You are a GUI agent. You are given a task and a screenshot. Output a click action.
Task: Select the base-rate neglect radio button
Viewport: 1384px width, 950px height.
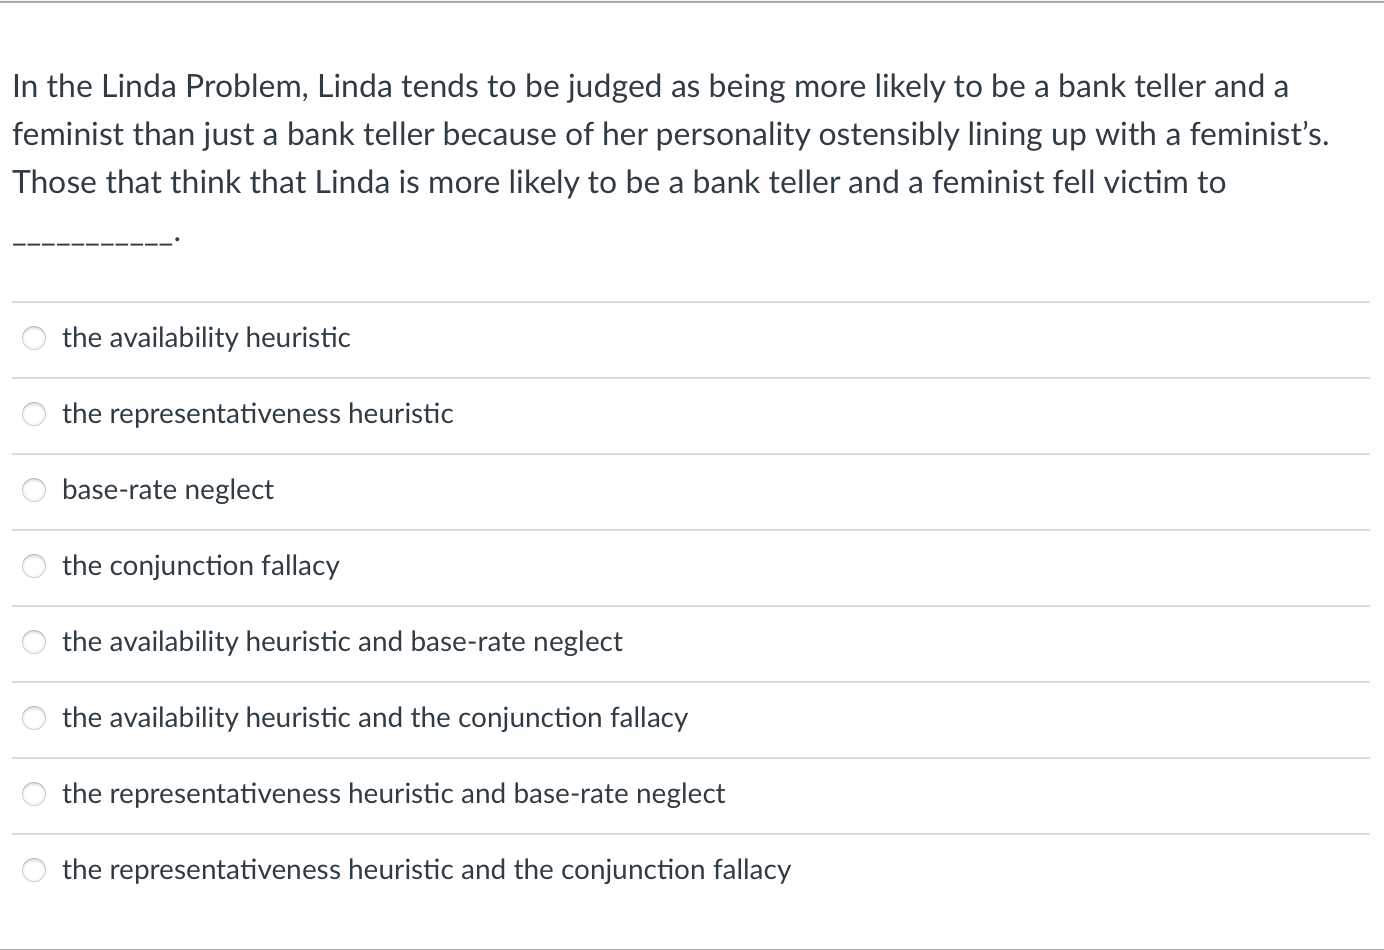pyautogui.click(x=33, y=489)
